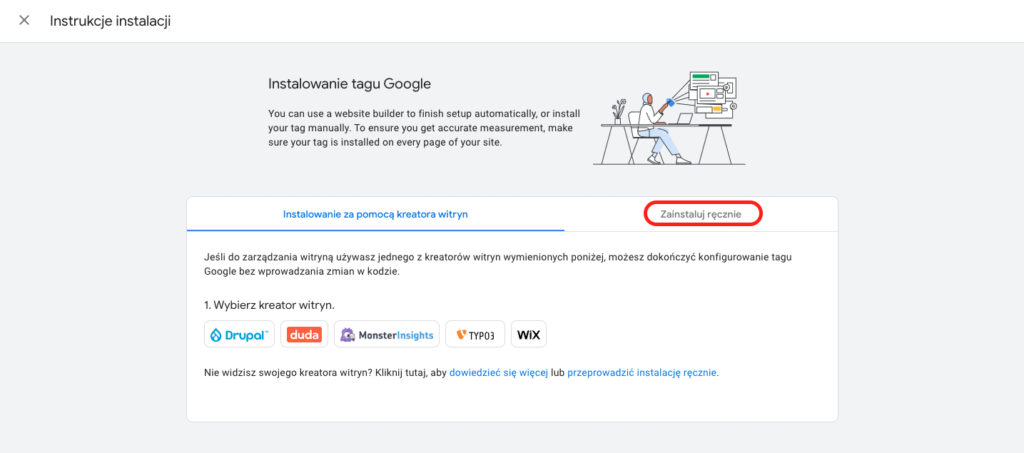
Task: Choose the WiX website builder
Action: point(529,335)
